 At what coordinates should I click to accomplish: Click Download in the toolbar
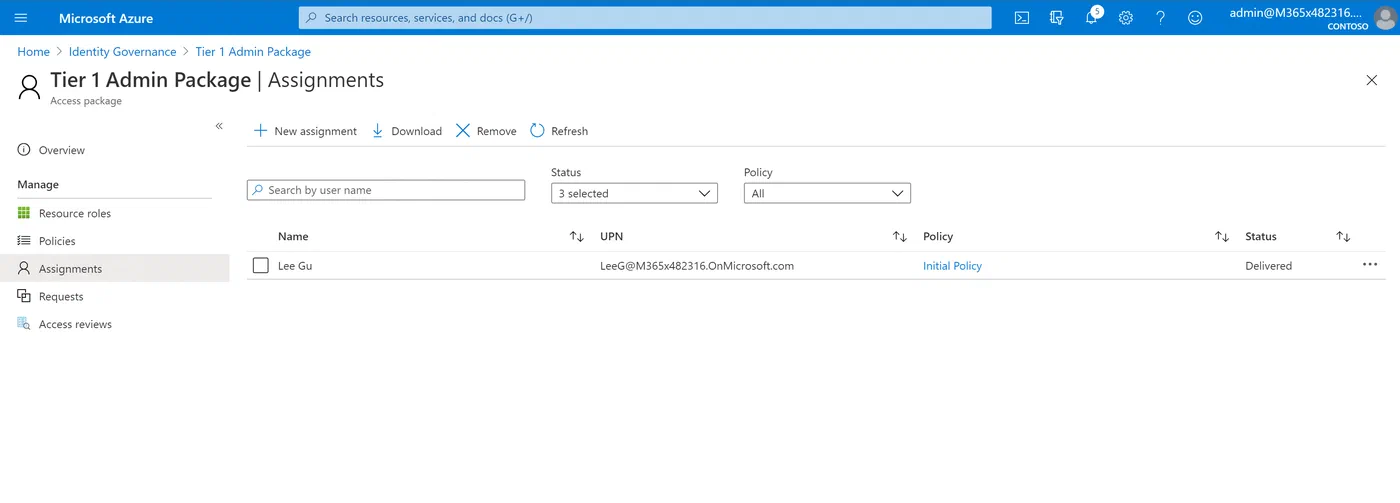pyautogui.click(x=407, y=131)
